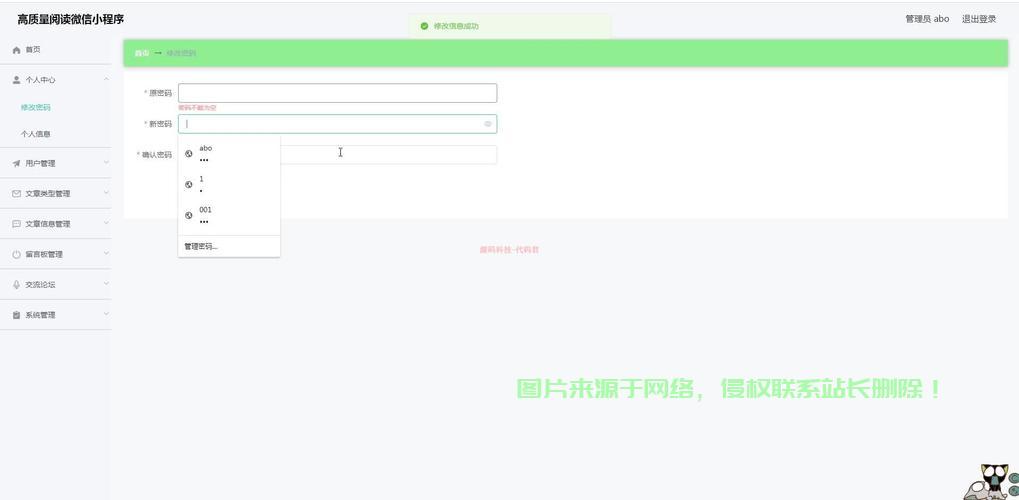Click the clipboard icon for 系统管理
Viewport: 1019px width, 500px height.
pos(16,315)
